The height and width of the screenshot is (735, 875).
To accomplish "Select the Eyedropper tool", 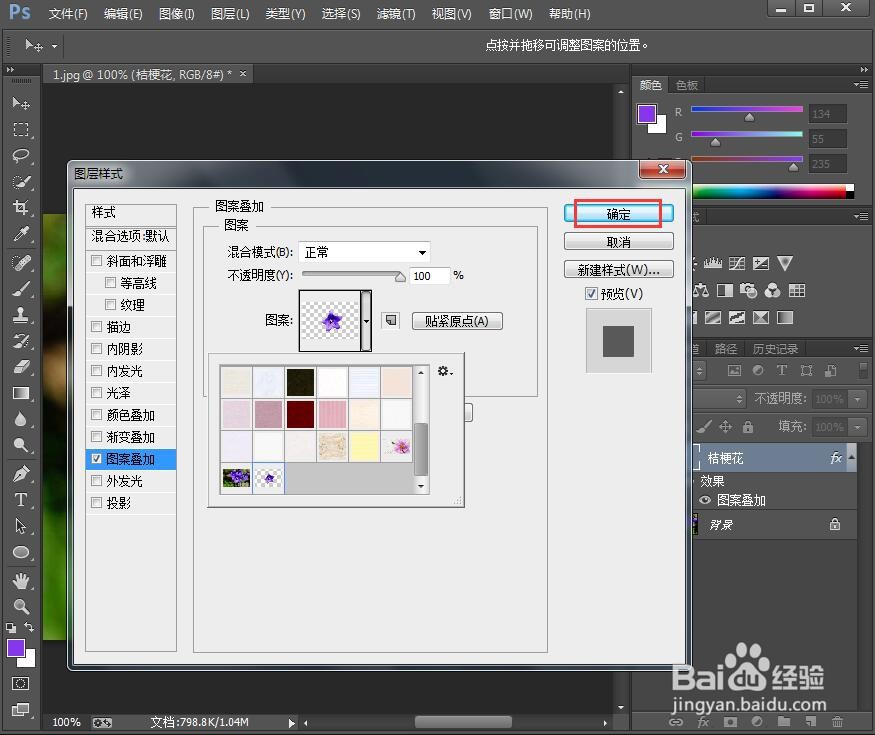I will pos(21,233).
